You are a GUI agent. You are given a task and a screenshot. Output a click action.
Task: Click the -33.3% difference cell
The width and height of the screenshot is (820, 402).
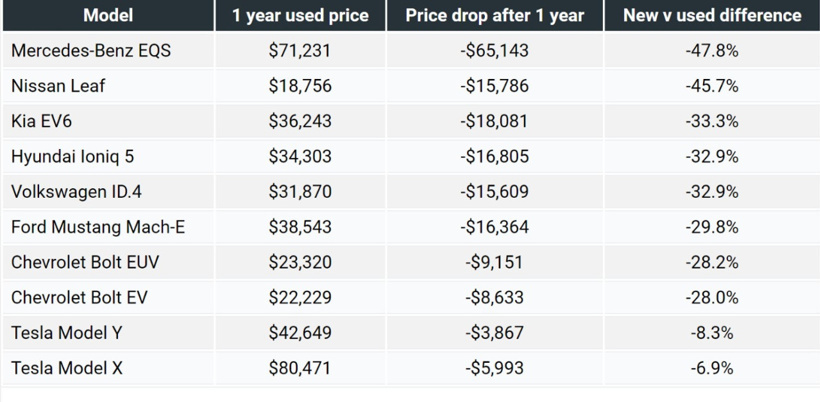tap(712, 121)
